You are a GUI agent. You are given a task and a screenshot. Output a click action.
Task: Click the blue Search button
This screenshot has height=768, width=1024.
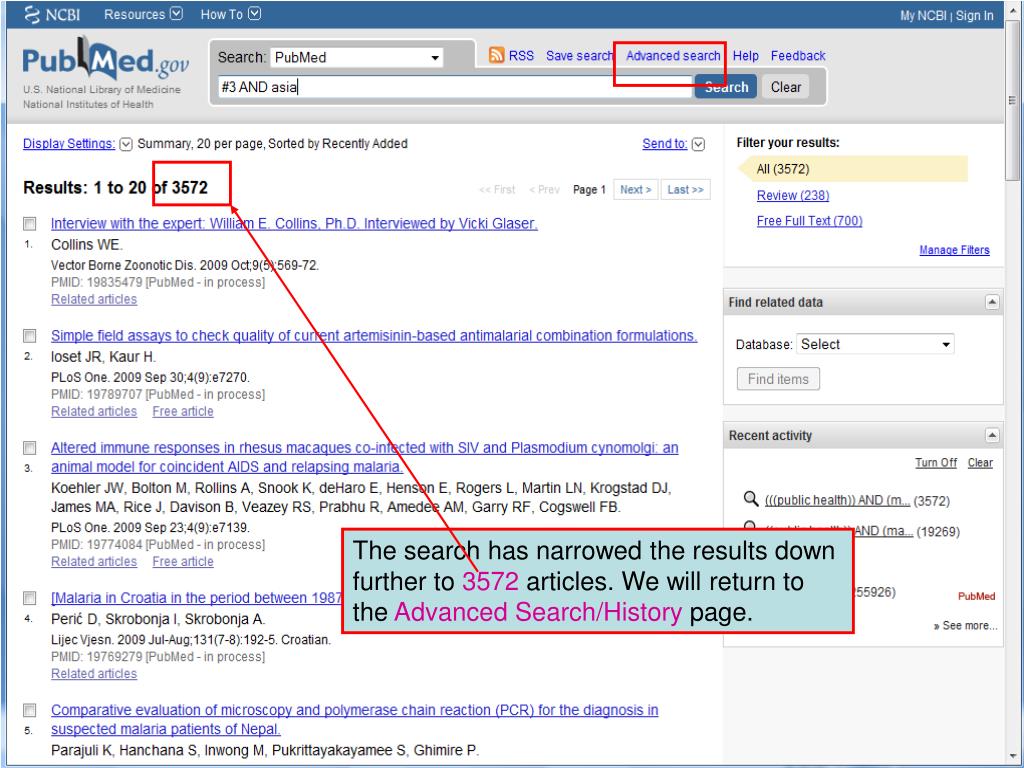(x=726, y=87)
